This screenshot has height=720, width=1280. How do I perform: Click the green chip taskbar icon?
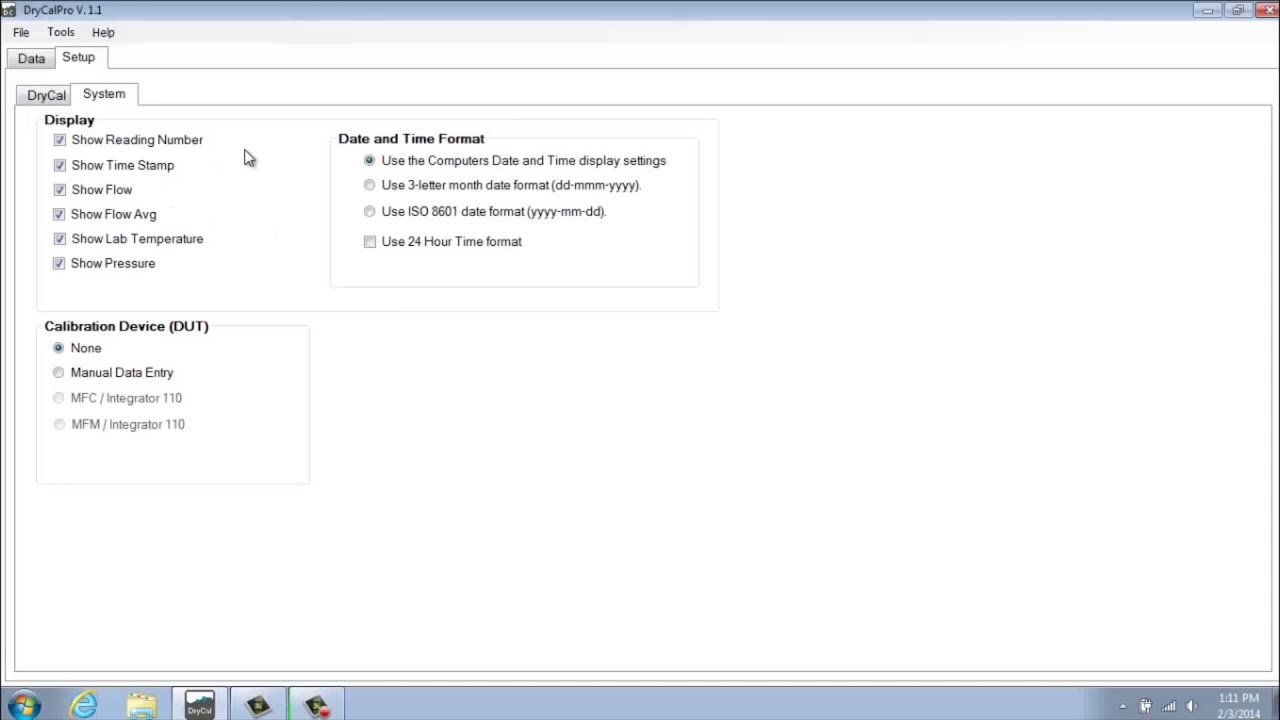pyautogui.click(x=258, y=705)
